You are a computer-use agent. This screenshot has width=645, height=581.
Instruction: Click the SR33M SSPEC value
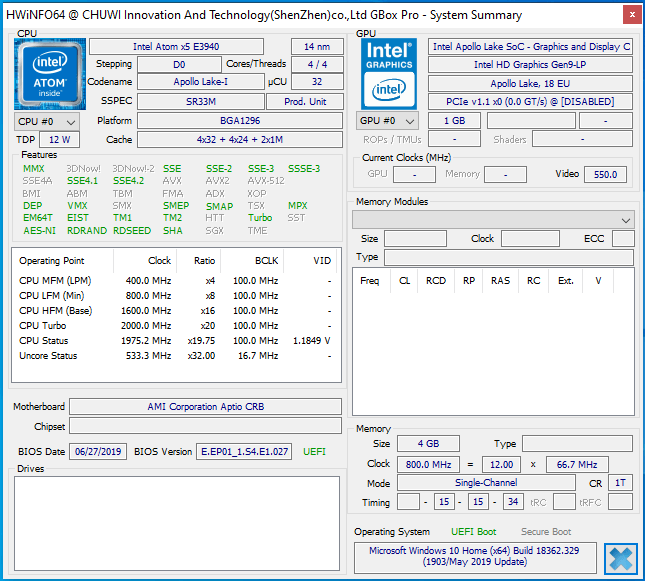200,101
